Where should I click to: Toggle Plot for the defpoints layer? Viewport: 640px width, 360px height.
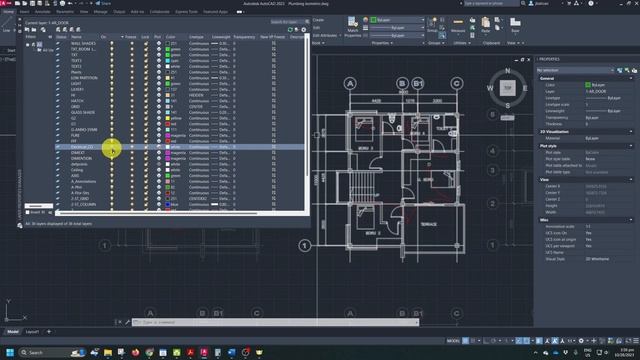(159, 164)
